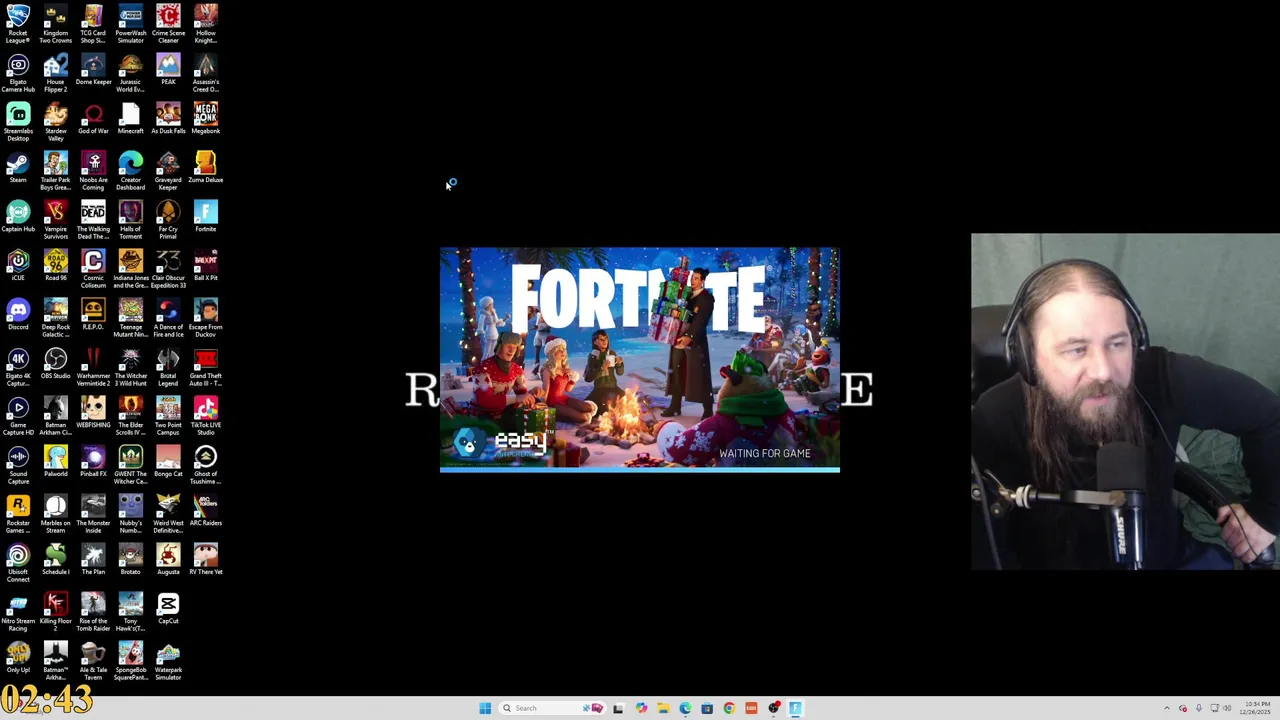1280x720 pixels.
Task: Click the Road 96 desktop icon
Action: click(56, 265)
